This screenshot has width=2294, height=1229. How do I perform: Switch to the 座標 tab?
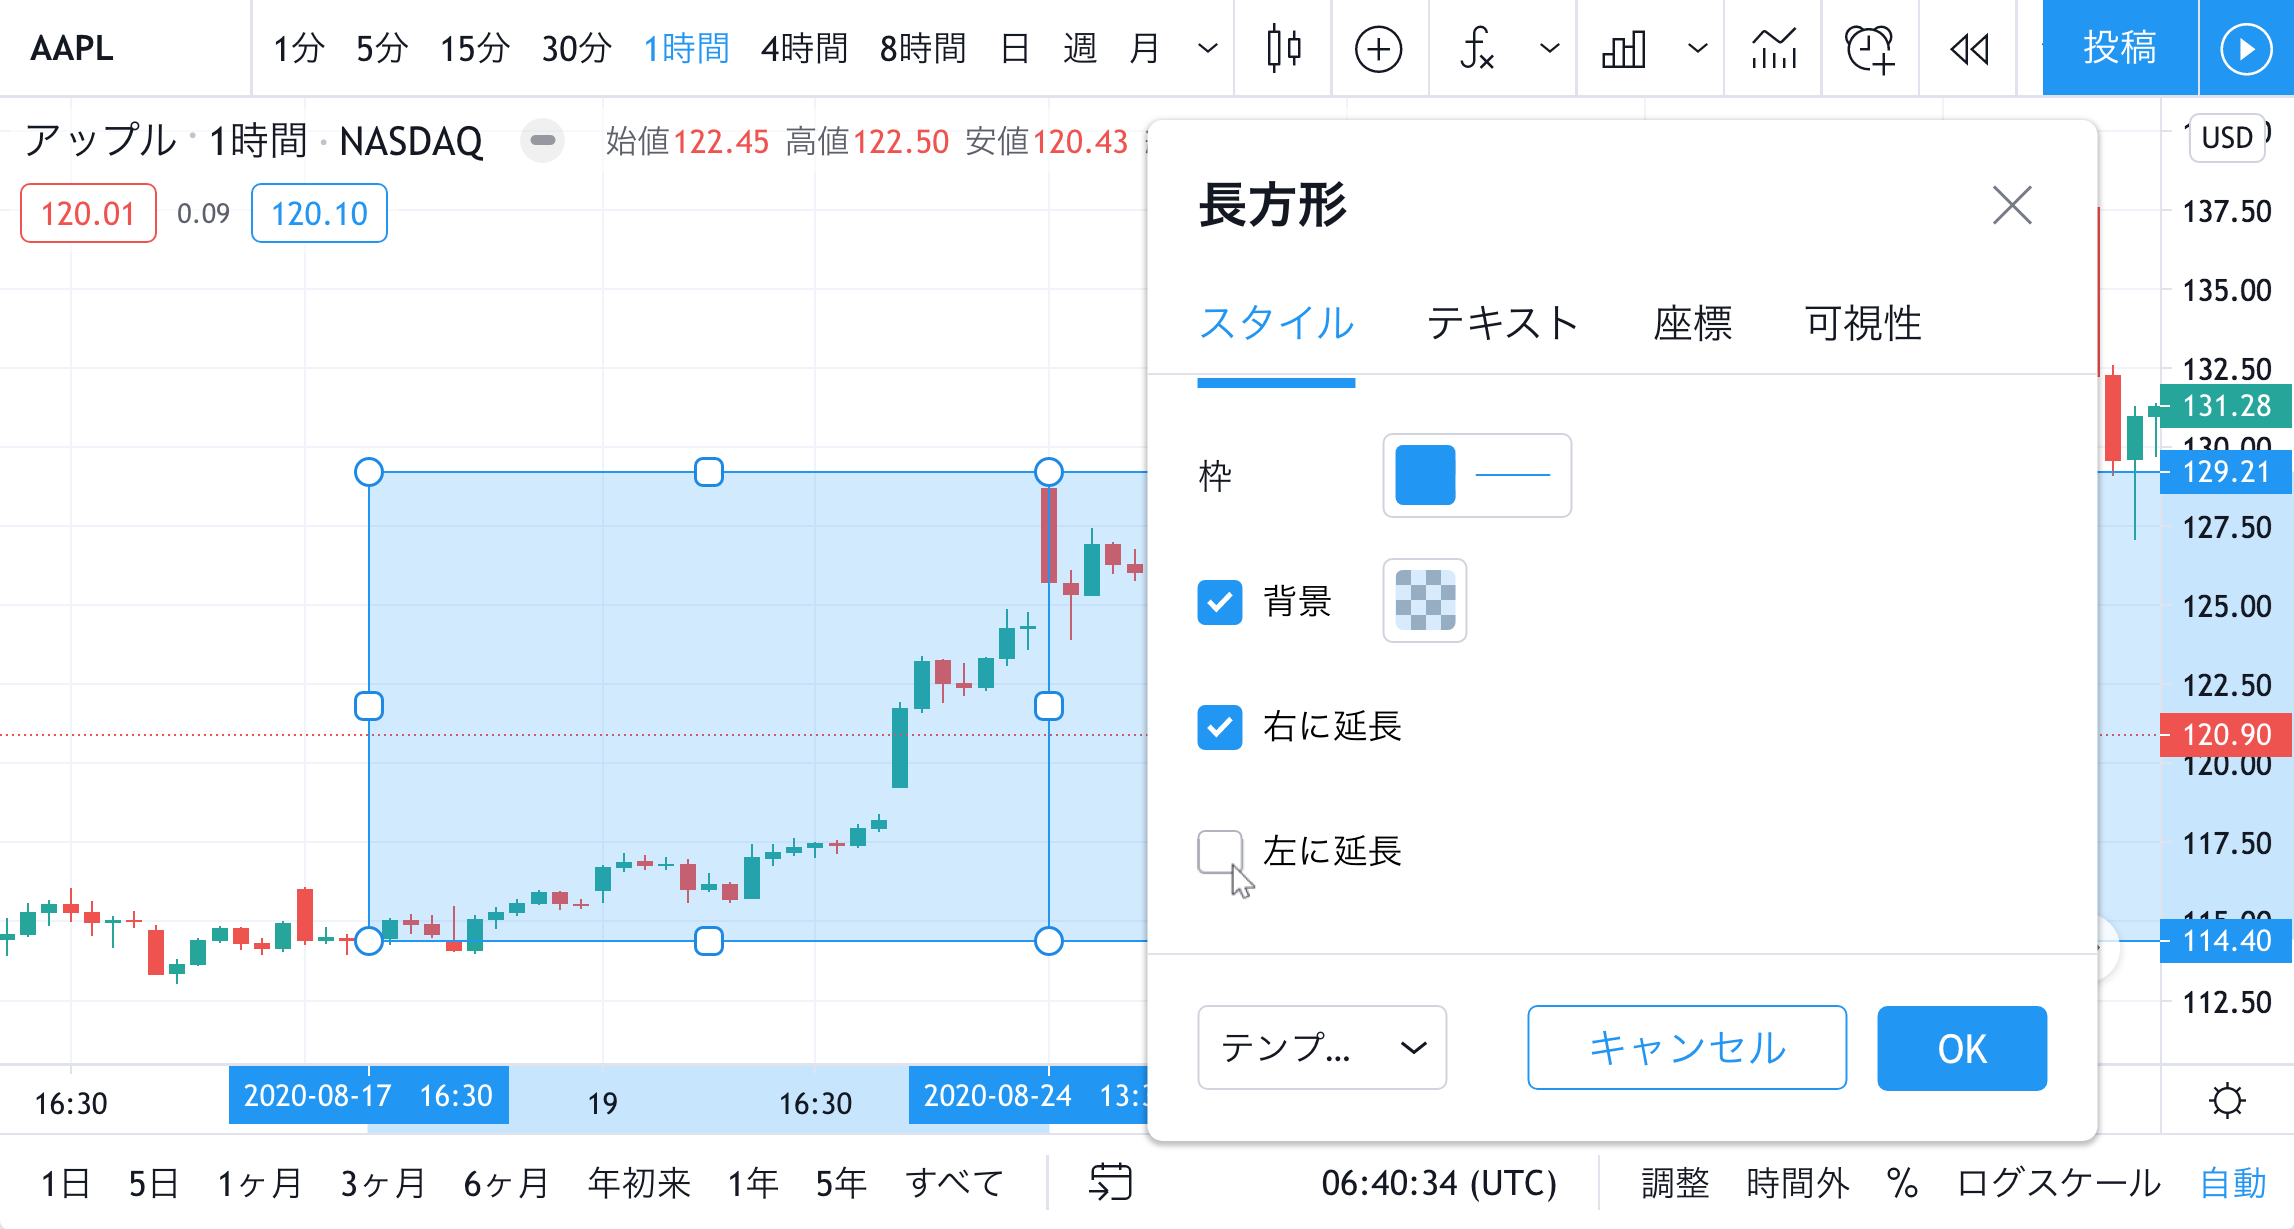pyautogui.click(x=1692, y=323)
